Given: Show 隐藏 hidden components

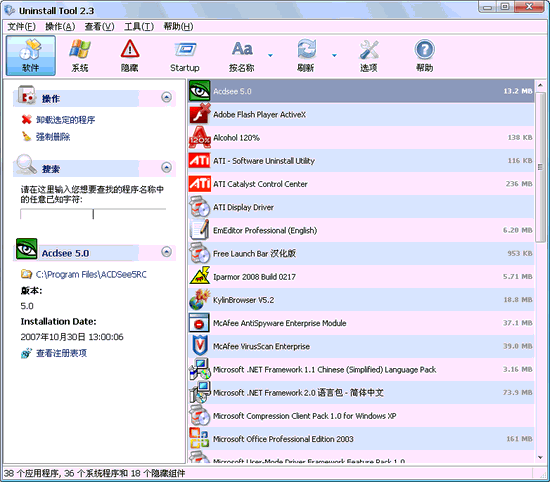Looking at the screenshot, I should point(130,55).
